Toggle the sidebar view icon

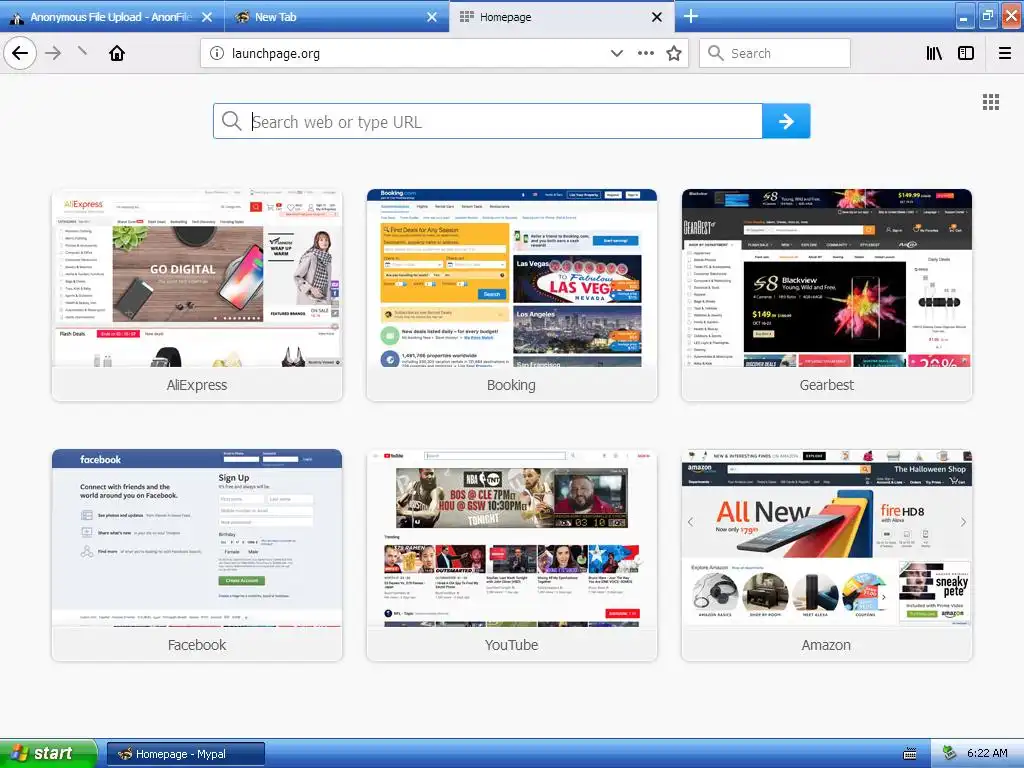coord(966,54)
